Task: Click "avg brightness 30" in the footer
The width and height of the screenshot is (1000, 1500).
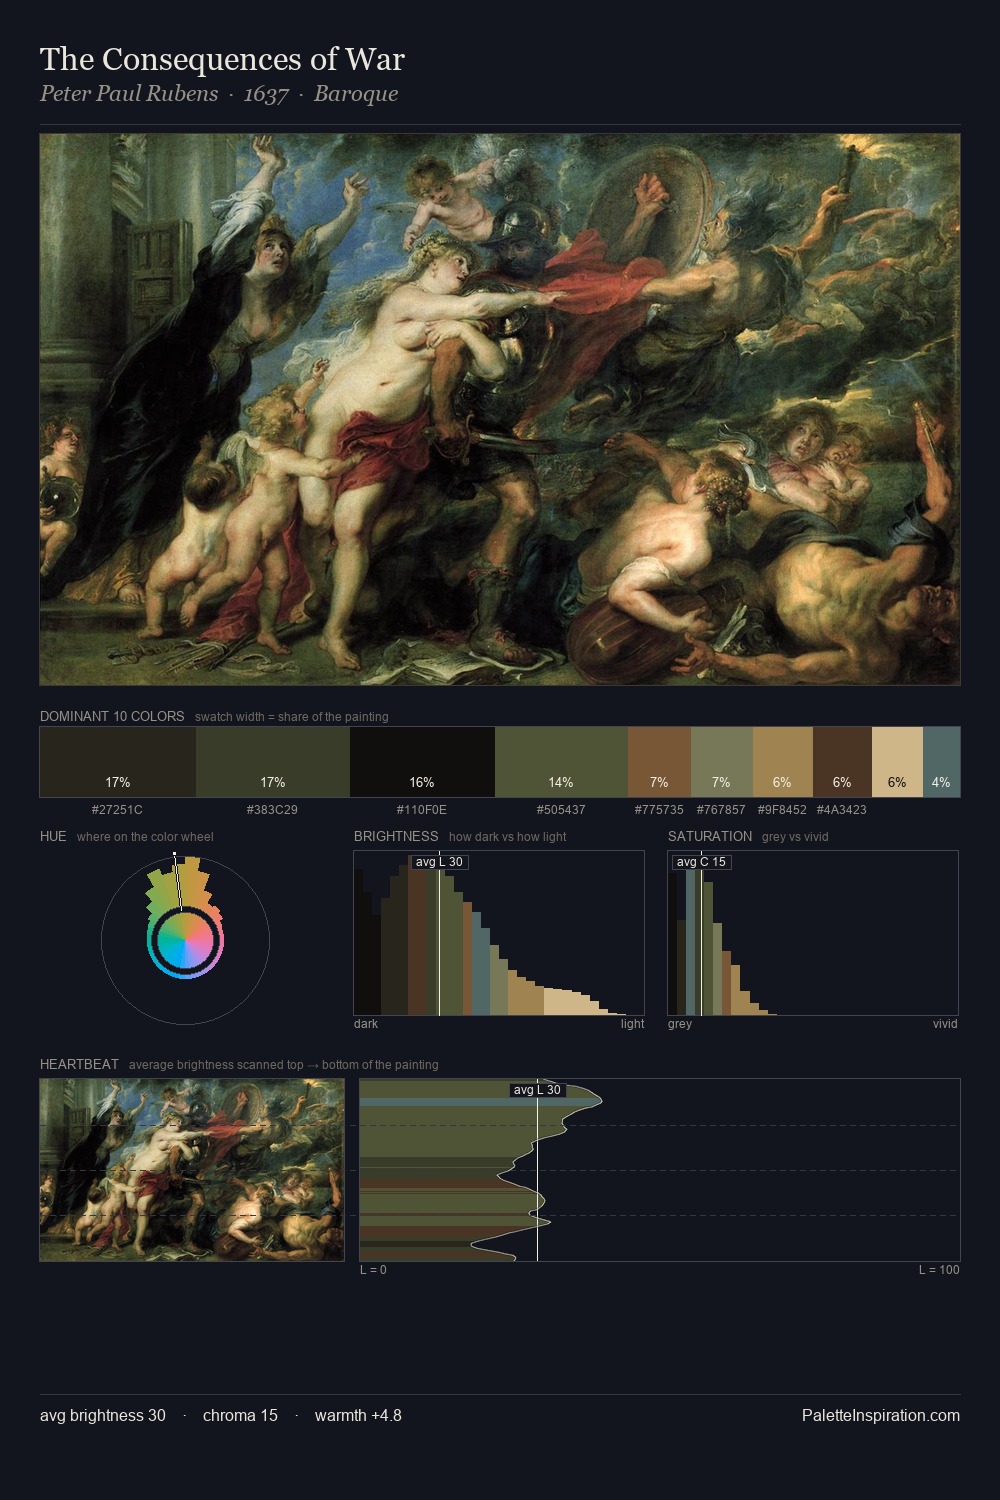Action: 103,1415
